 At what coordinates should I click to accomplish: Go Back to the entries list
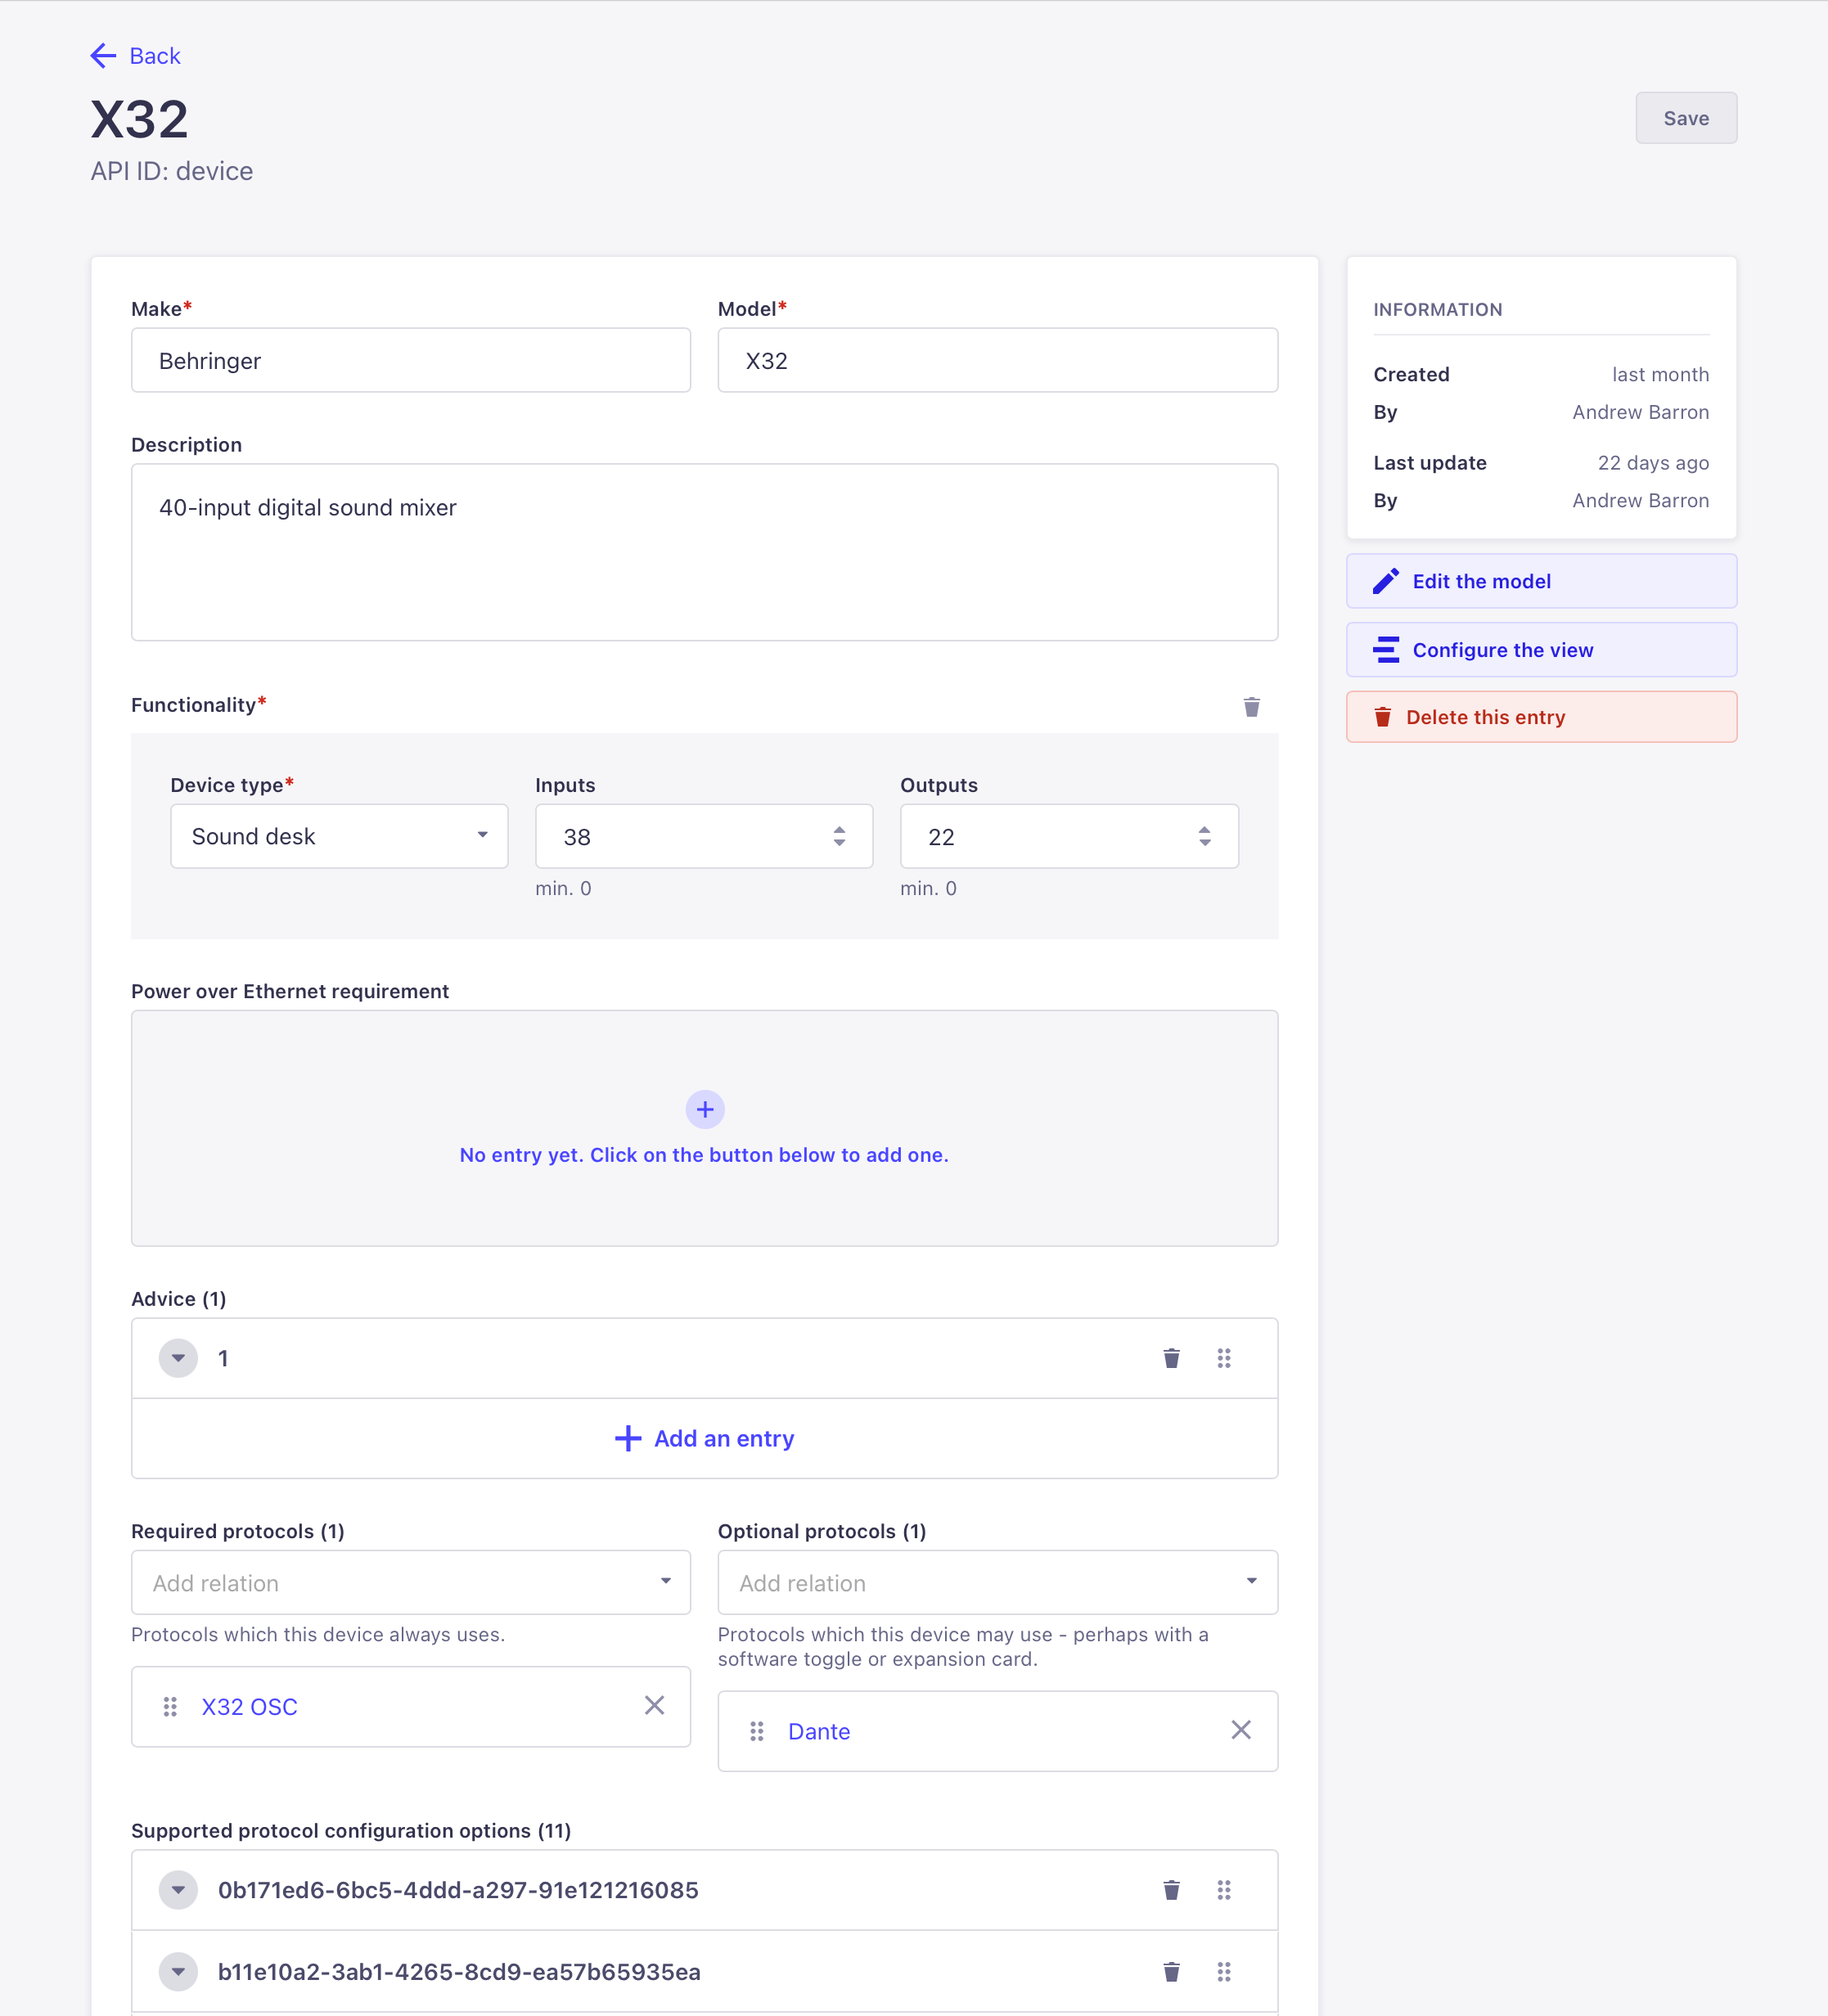(x=135, y=55)
